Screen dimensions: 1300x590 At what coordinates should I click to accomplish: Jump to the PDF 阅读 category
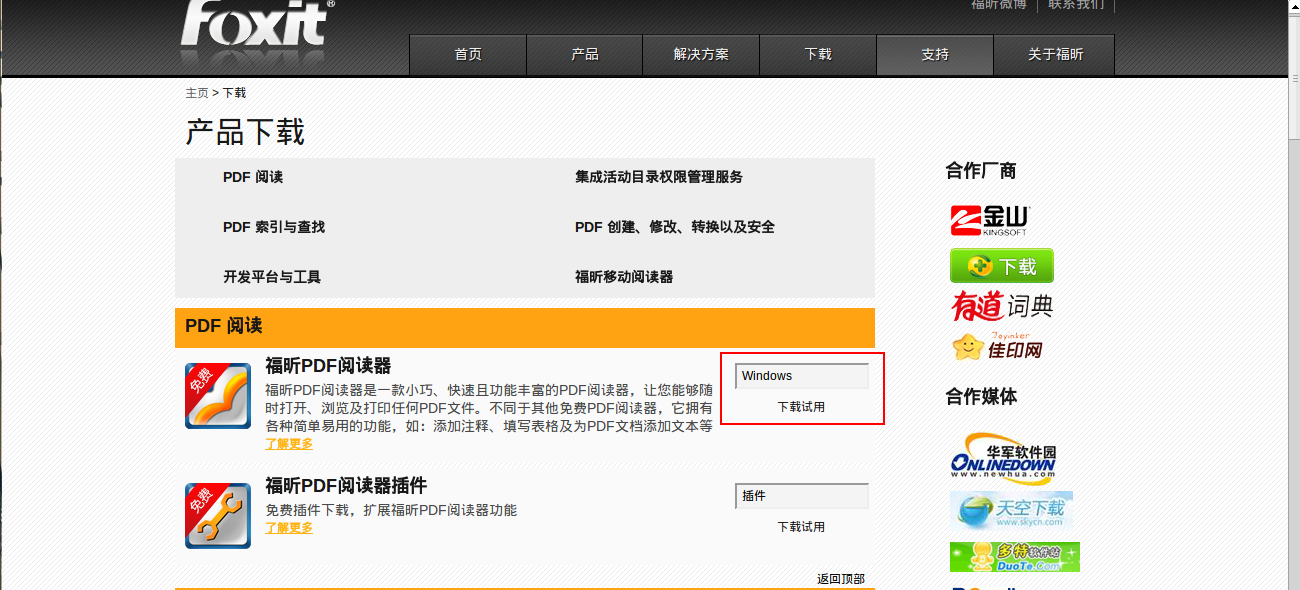click(x=253, y=177)
